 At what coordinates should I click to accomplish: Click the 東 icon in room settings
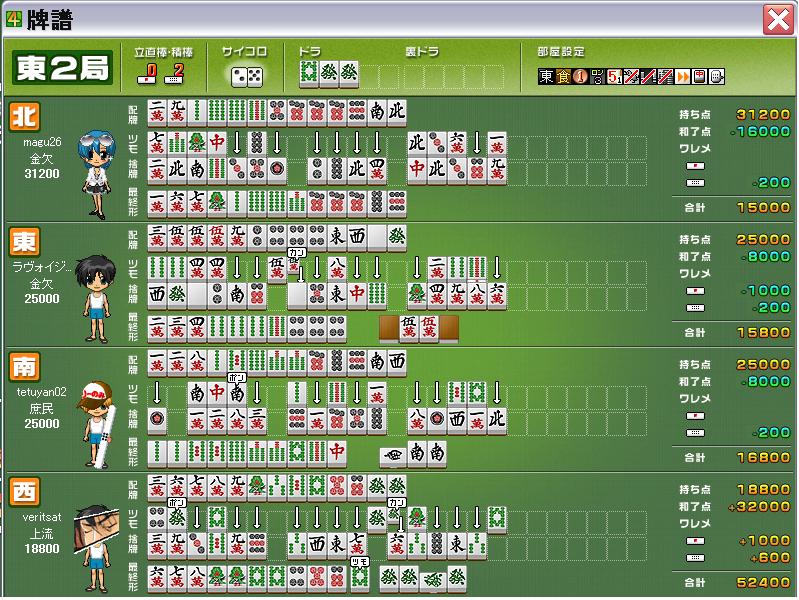coord(546,76)
